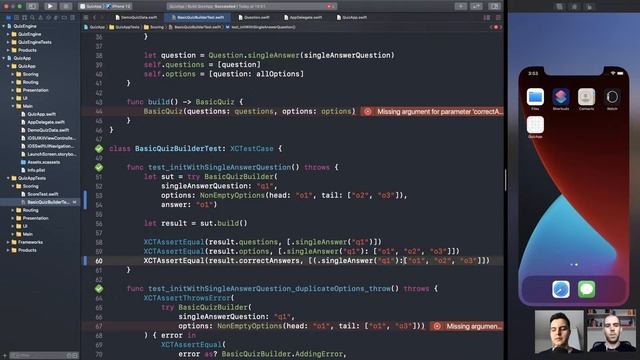Click right participant webcam thumbnail
The height and width of the screenshot is (360, 640).
click(x=611, y=331)
